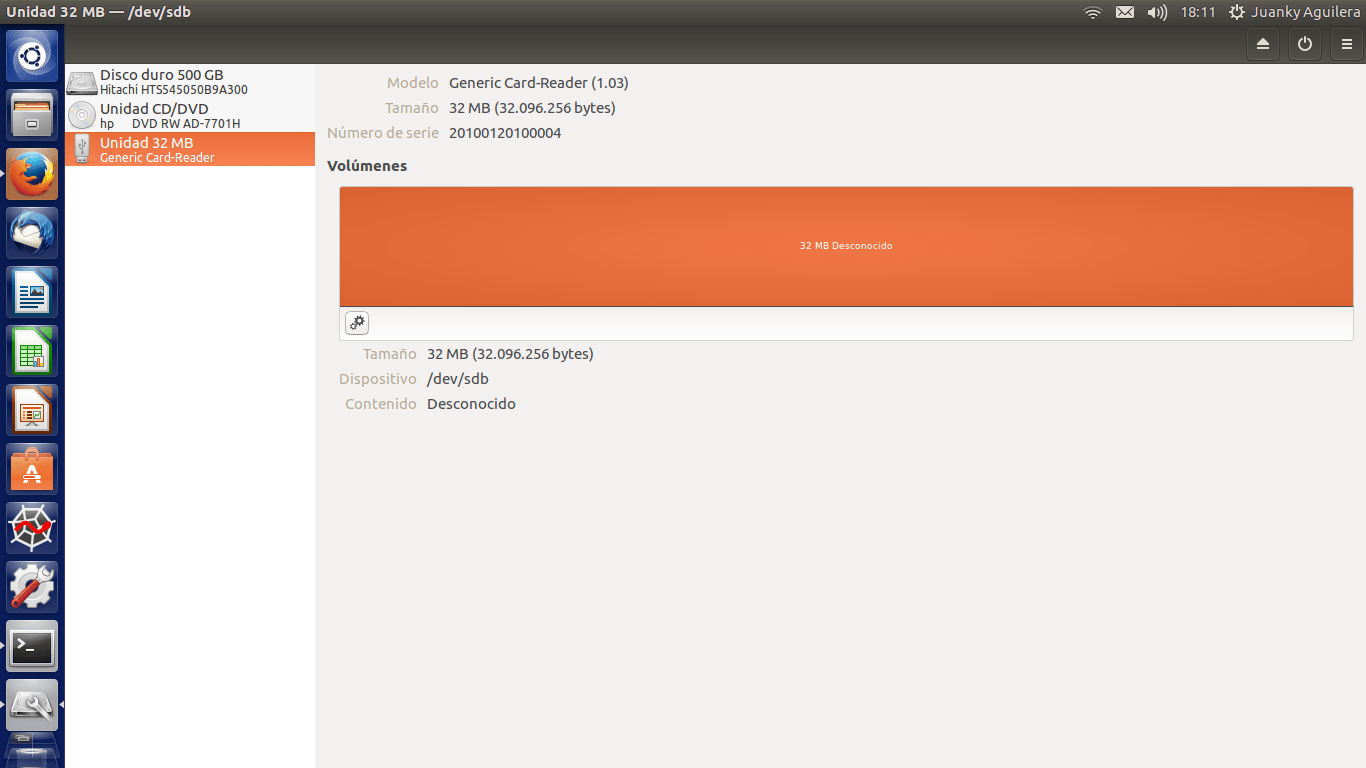Open the drive options hamburger menu

tap(1347, 44)
